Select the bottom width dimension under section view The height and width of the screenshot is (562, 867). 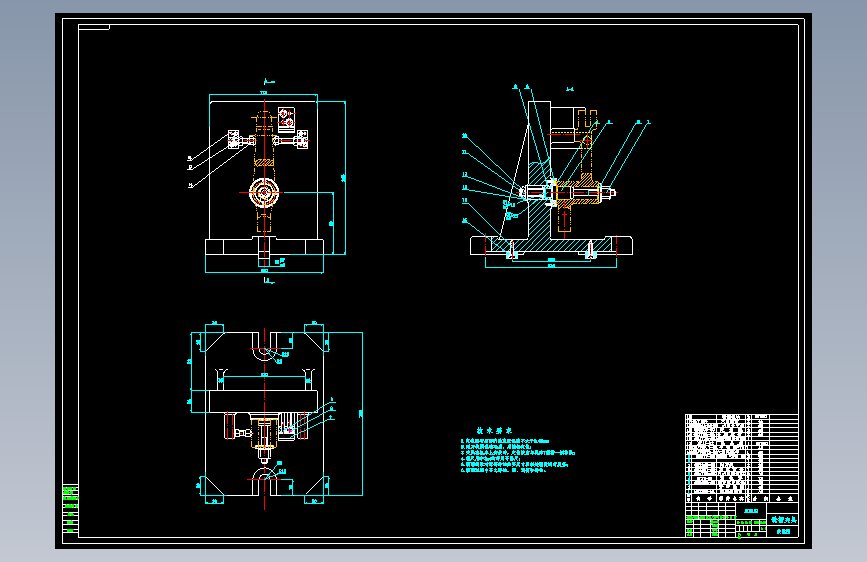551,266
